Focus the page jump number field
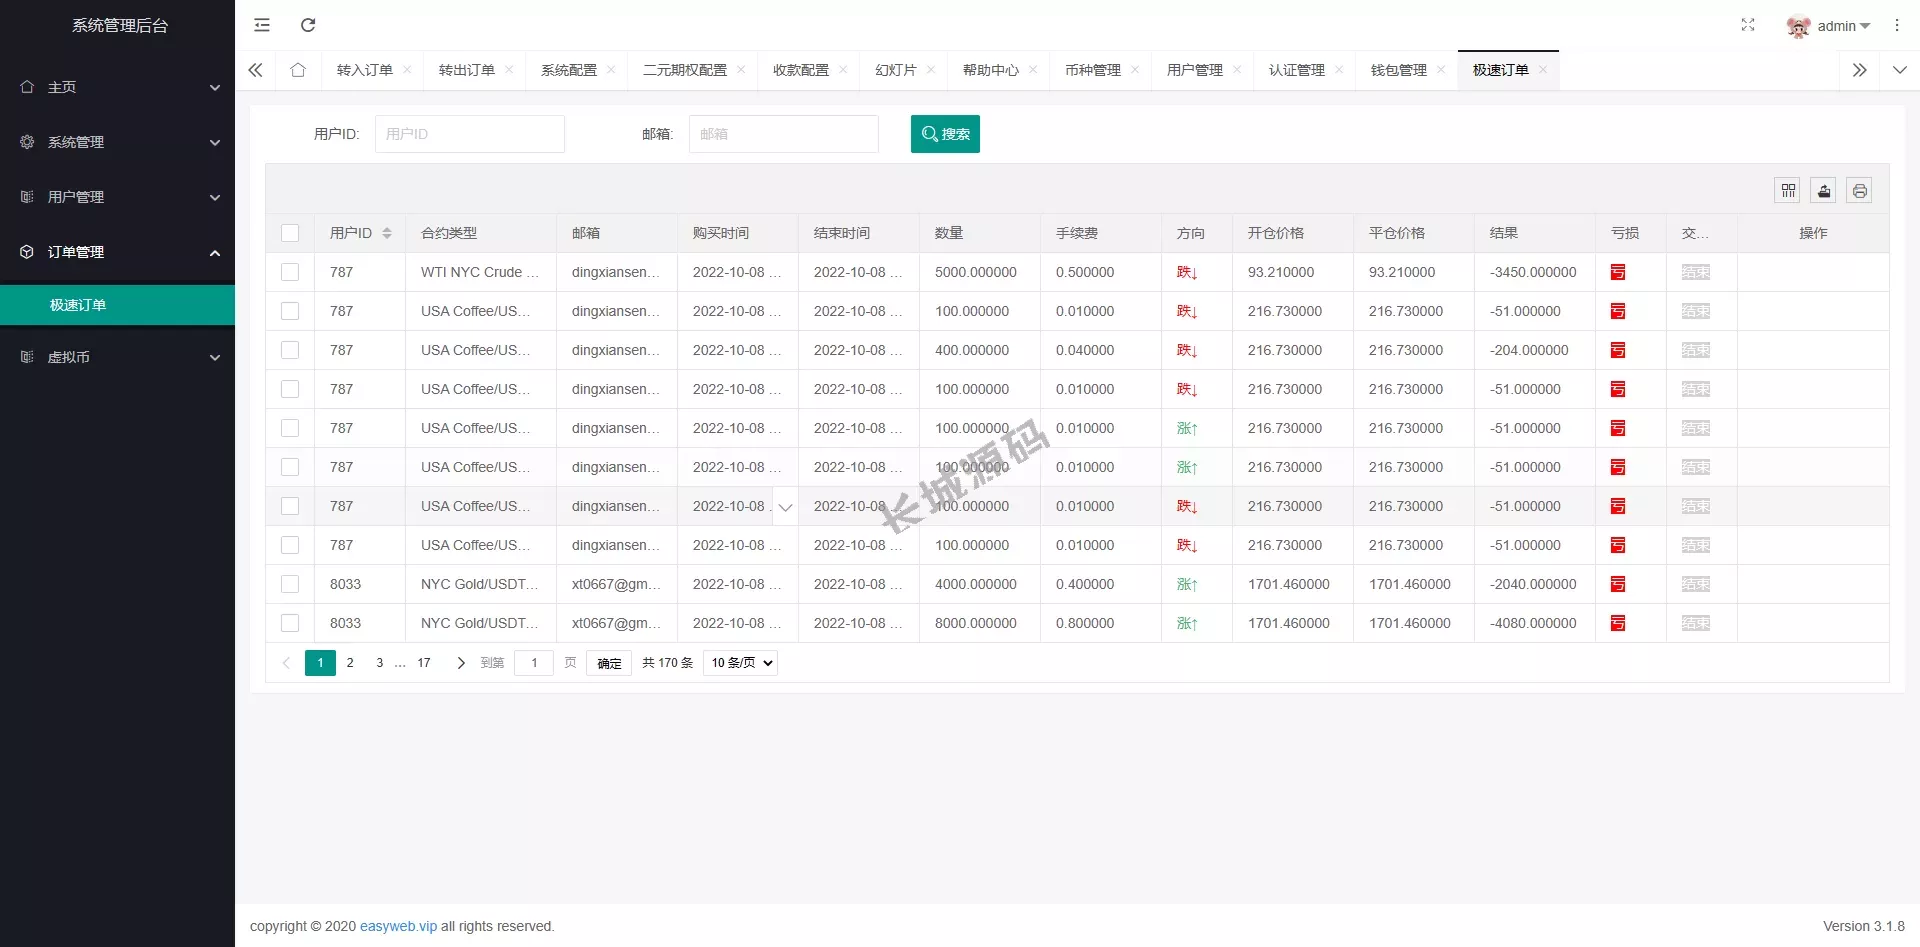This screenshot has height=947, width=1920. (x=534, y=663)
